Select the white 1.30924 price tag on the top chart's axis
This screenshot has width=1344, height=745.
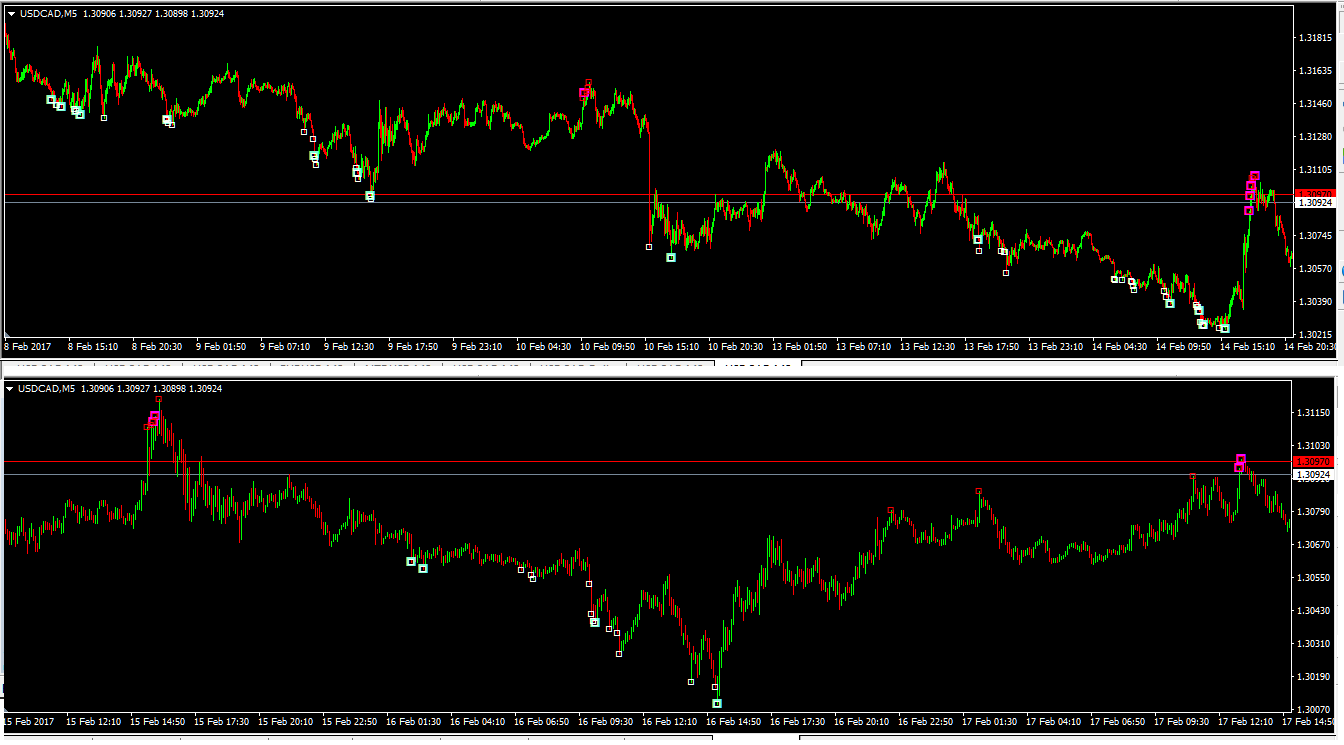1313,203
